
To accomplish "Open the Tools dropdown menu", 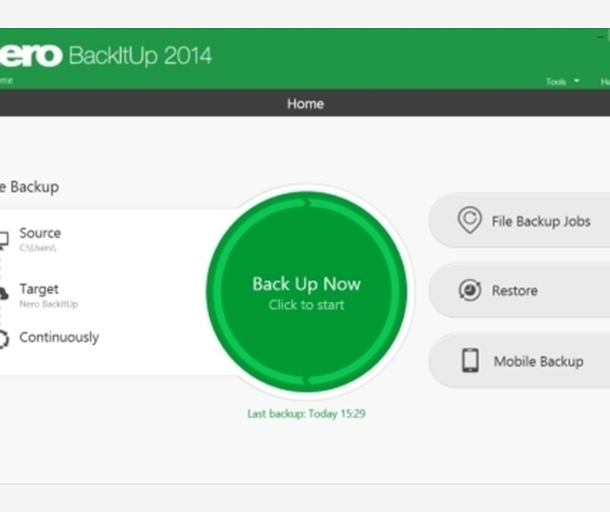I will 555,82.
